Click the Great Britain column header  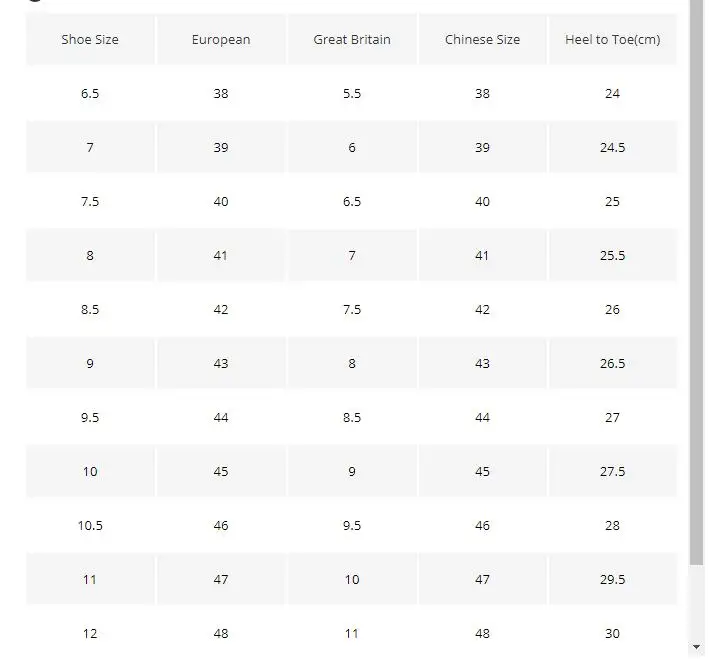(352, 39)
